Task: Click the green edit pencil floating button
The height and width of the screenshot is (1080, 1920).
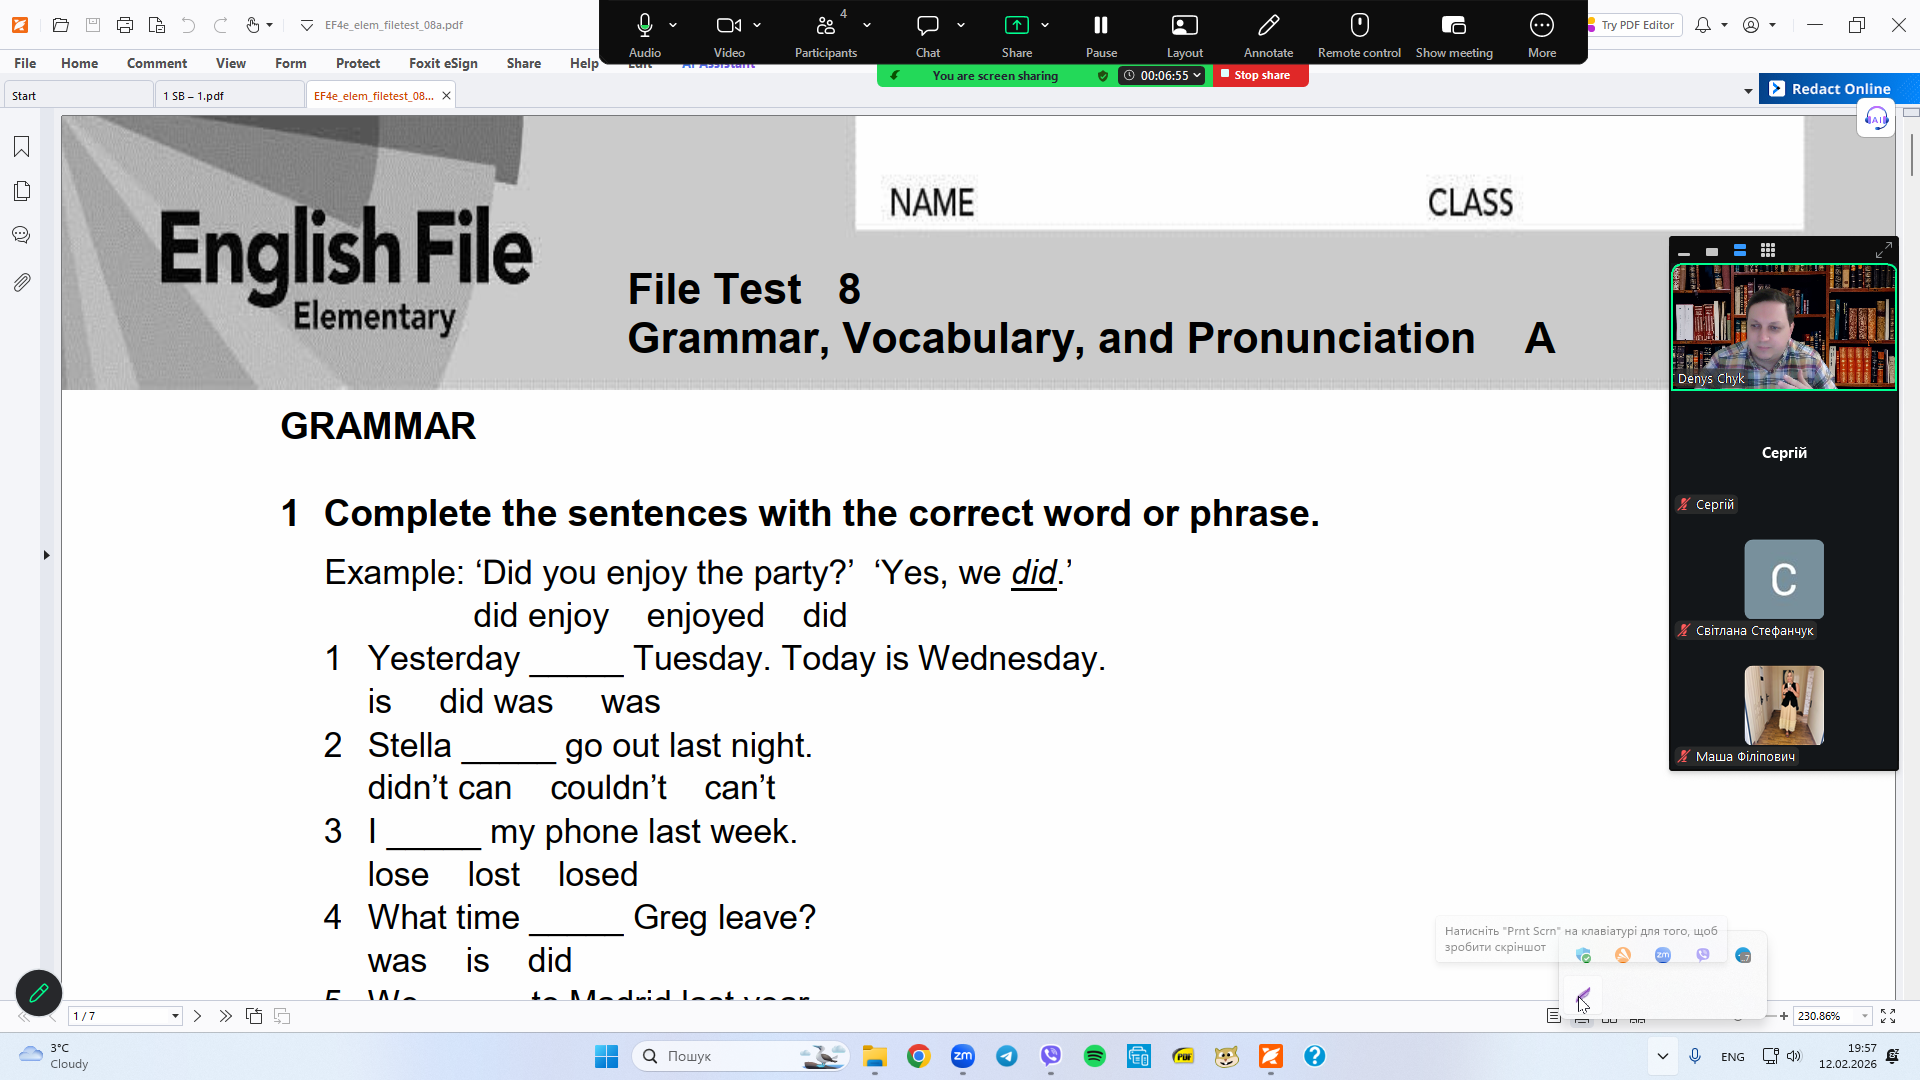Action: [x=39, y=993]
